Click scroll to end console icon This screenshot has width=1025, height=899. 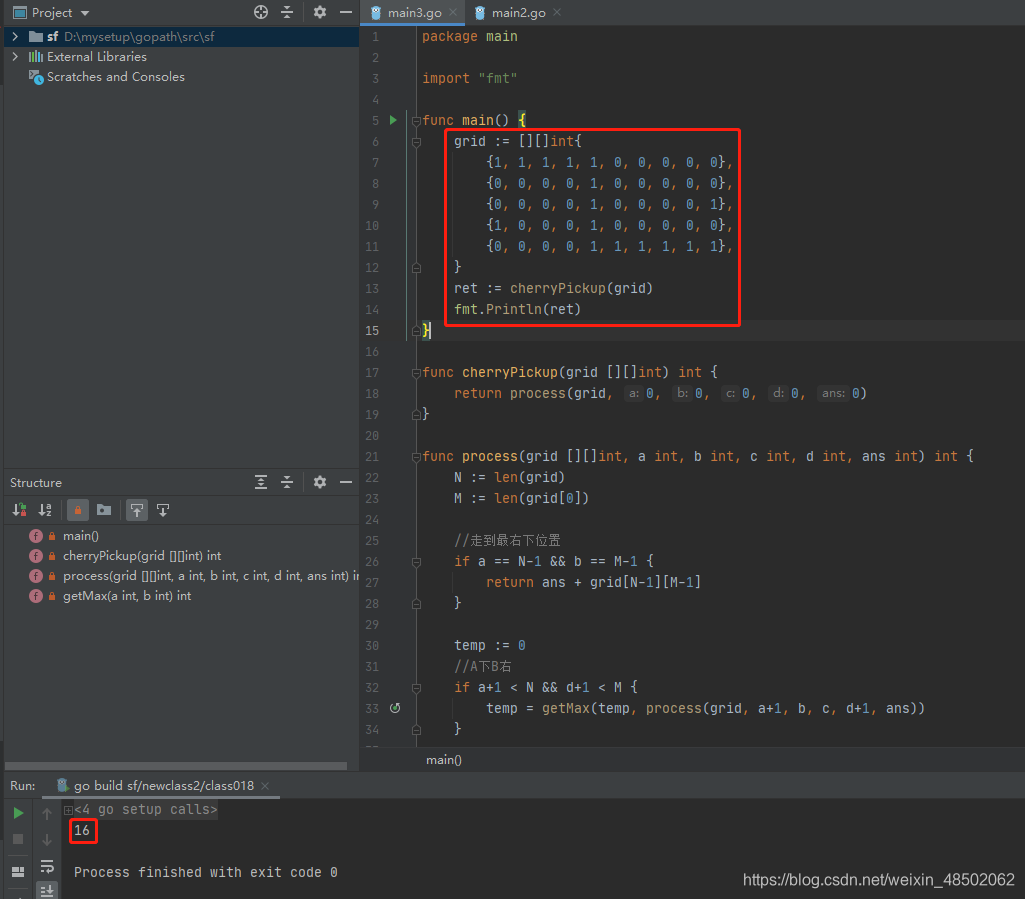click(x=47, y=891)
